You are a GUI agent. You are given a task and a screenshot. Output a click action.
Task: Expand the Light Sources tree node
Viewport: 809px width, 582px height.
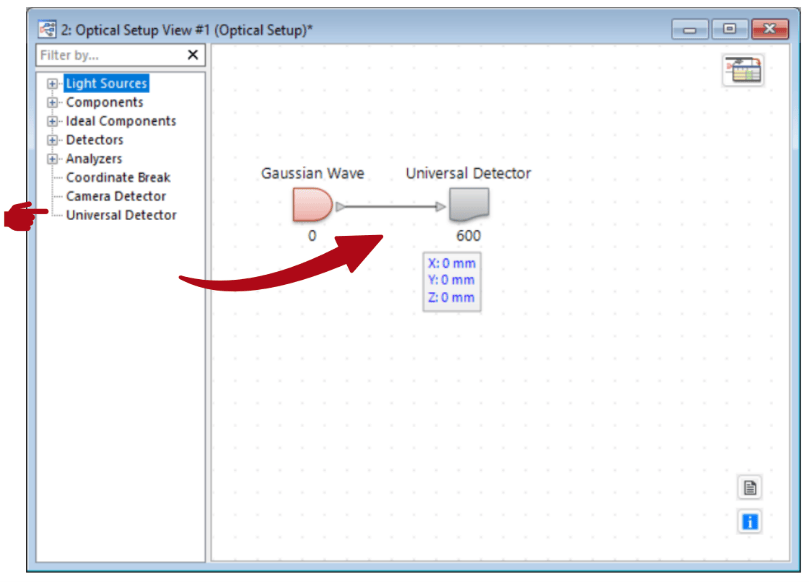click(53, 84)
